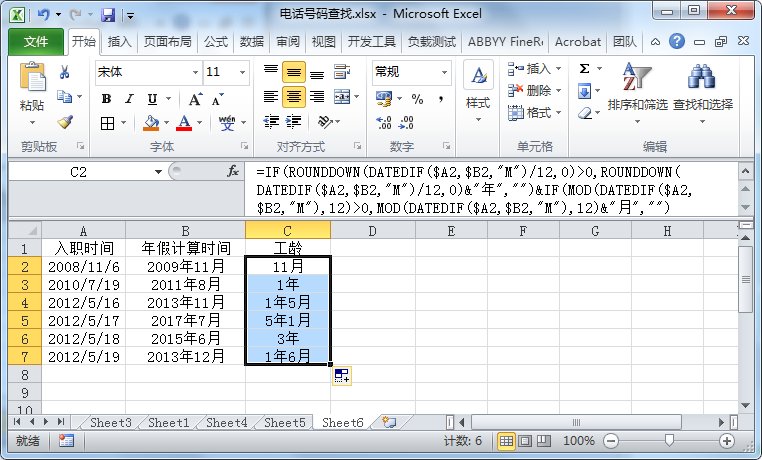Toggle Underline formatting
The image size is (762, 460).
pyautogui.click(x=152, y=99)
